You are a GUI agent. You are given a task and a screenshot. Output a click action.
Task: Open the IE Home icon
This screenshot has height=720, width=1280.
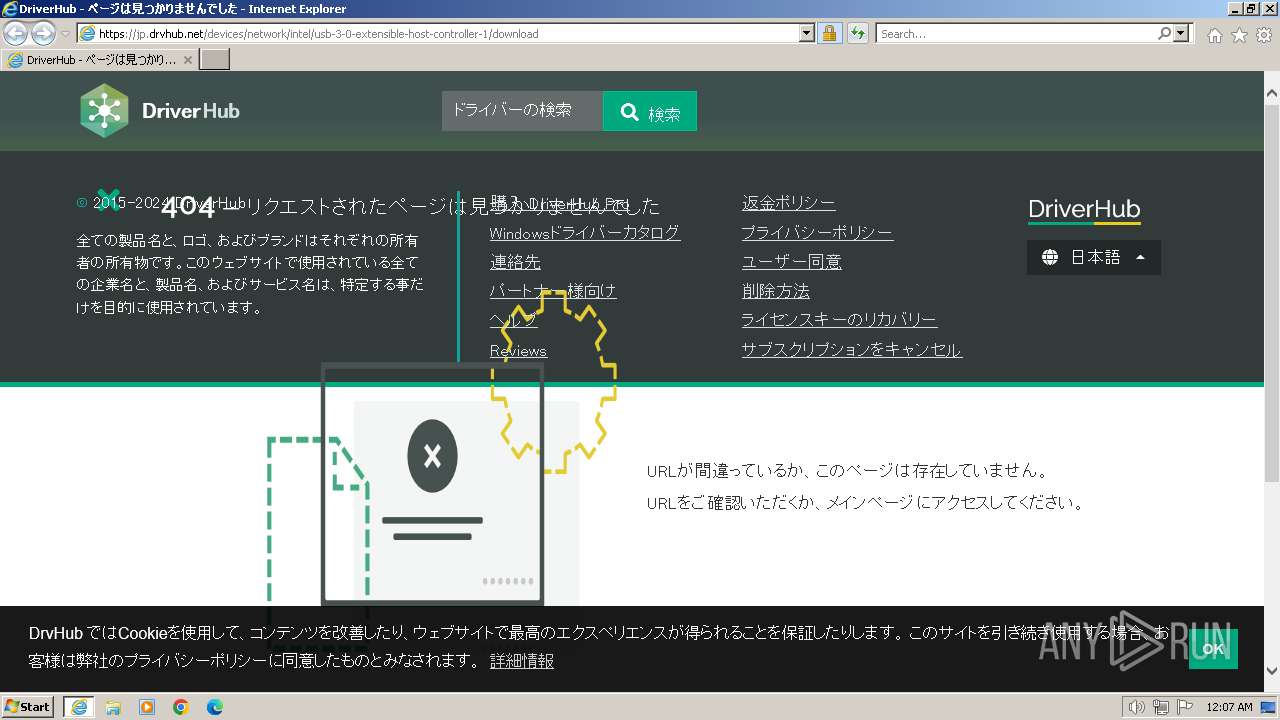pyautogui.click(x=1214, y=35)
